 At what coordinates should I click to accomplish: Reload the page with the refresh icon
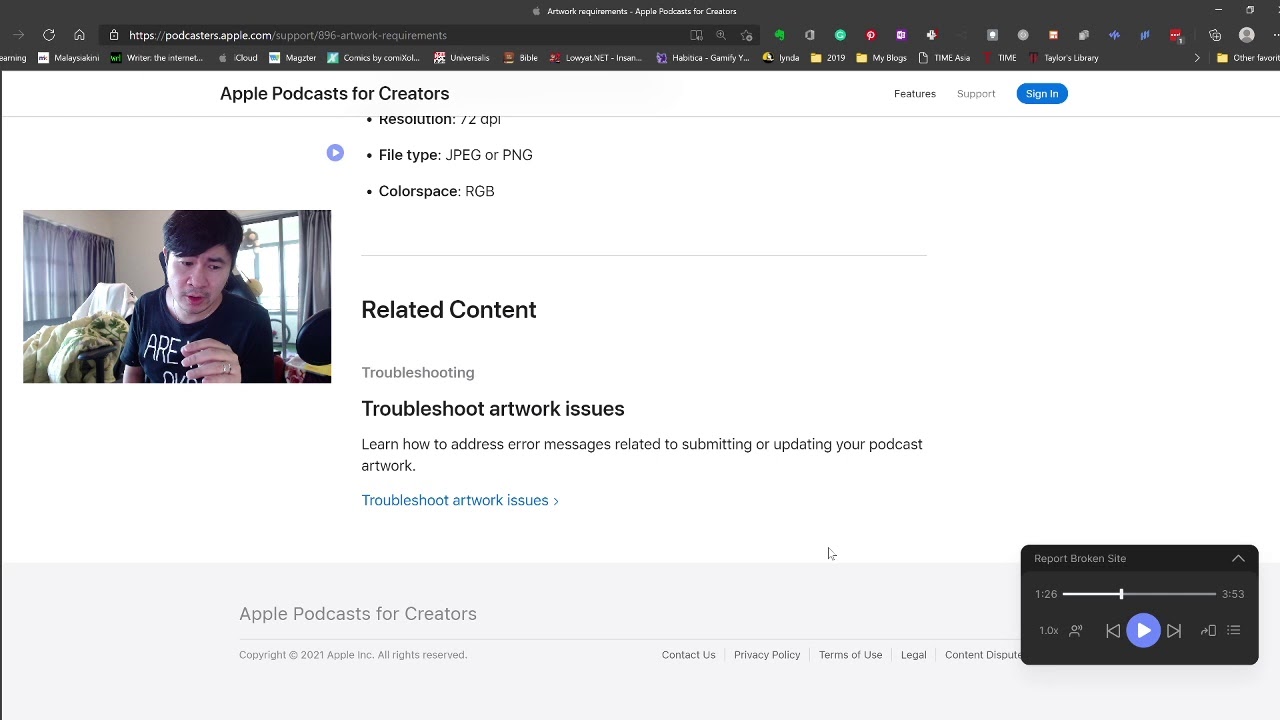tap(48, 35)
